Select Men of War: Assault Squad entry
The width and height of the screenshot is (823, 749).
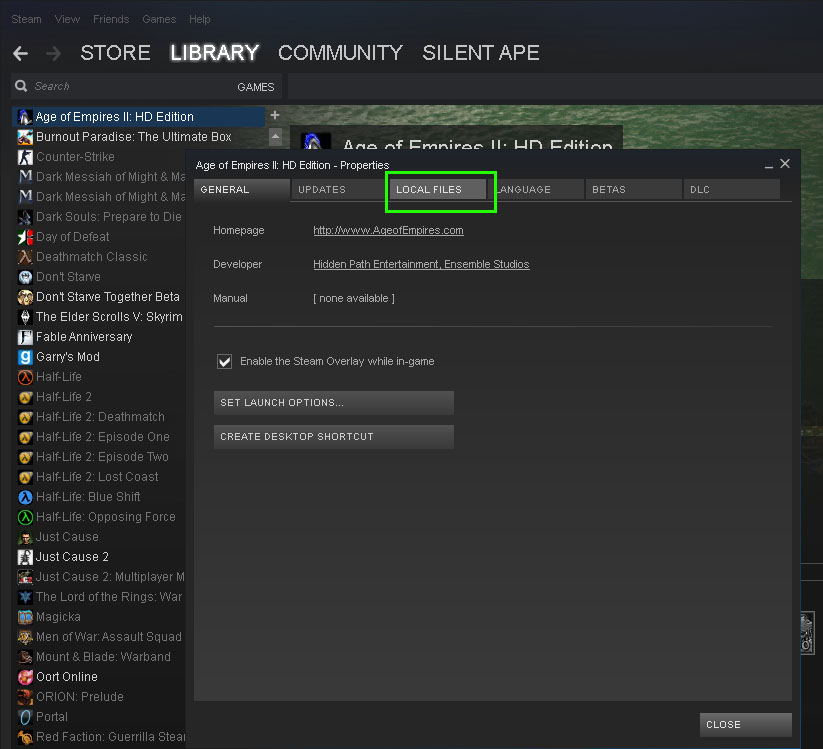pos(100,637)
